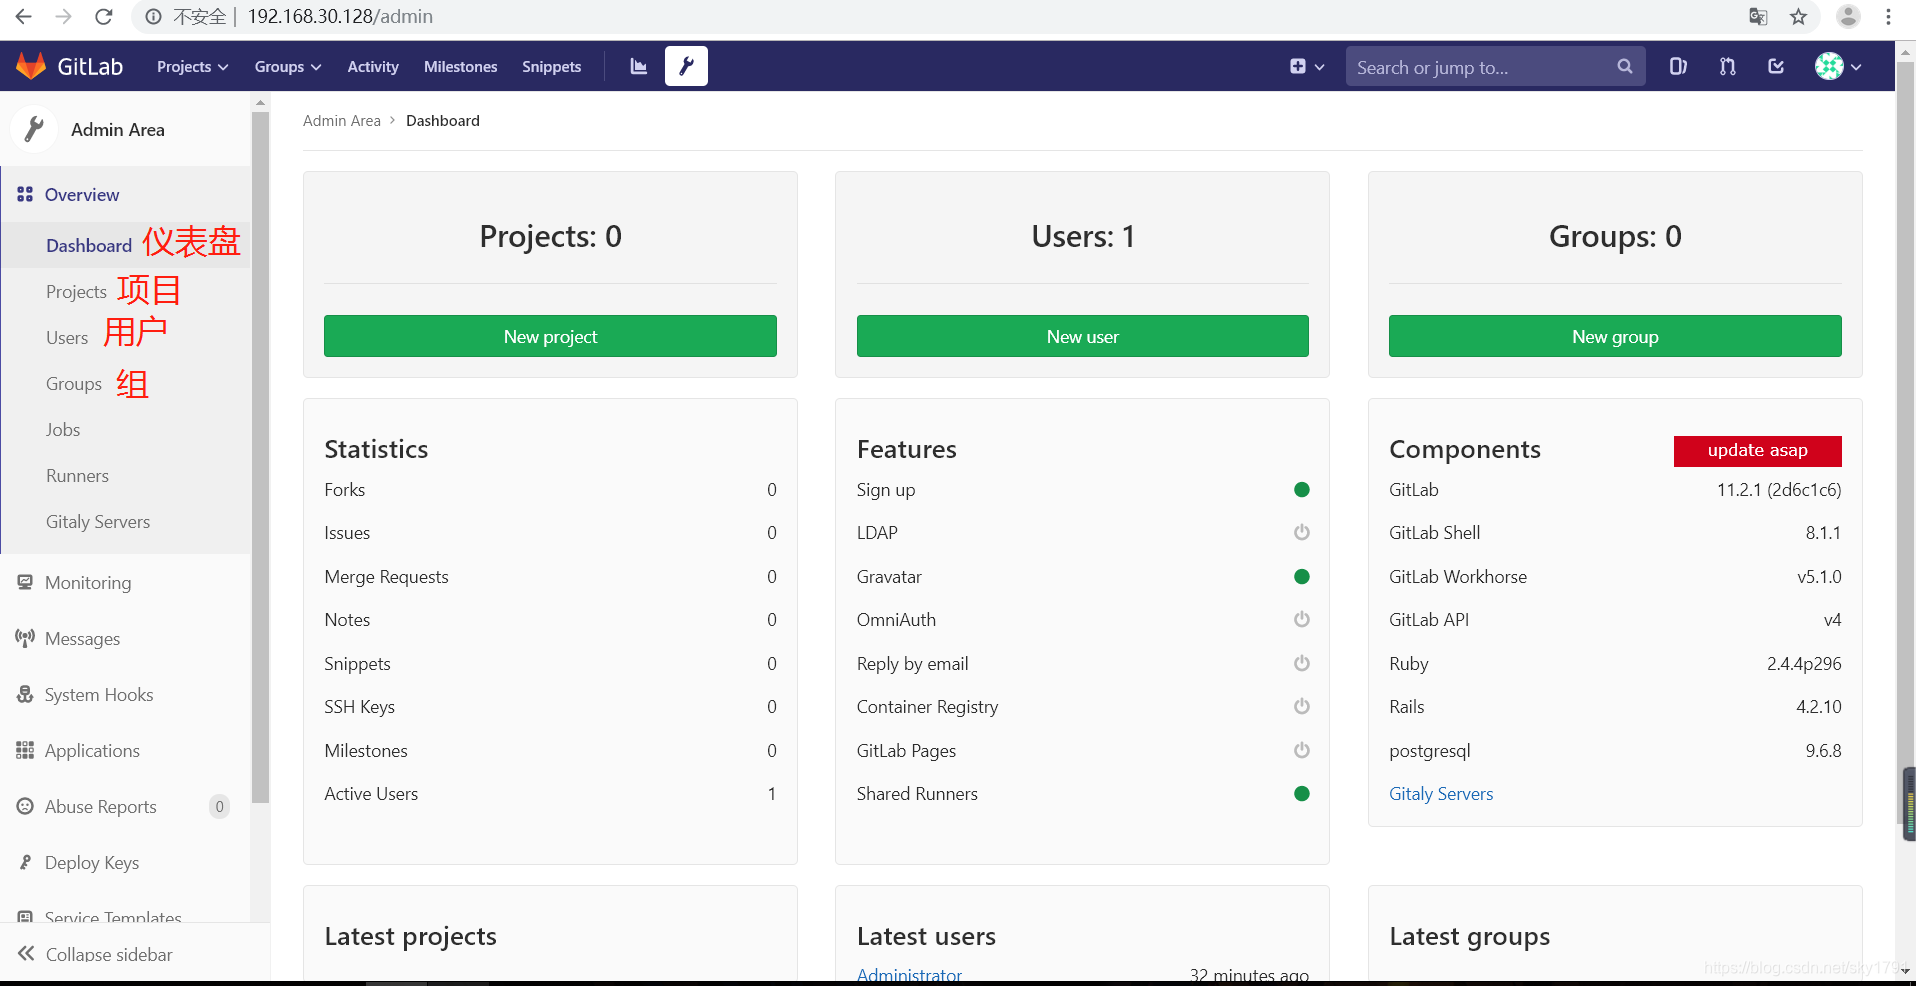The image size is (1916, 986).
Task: Click the Monitoring monitor icon
Action: coord(25,582)
